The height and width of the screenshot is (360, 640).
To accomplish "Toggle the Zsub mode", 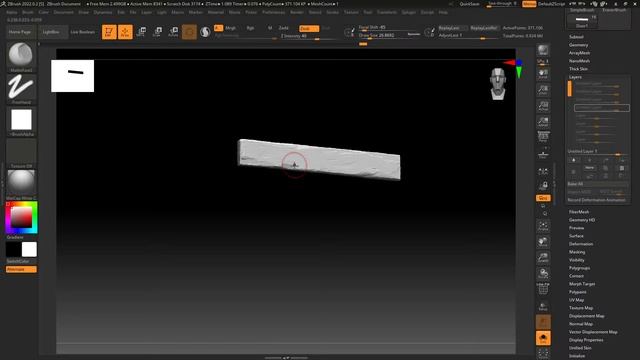I will 309,29.
